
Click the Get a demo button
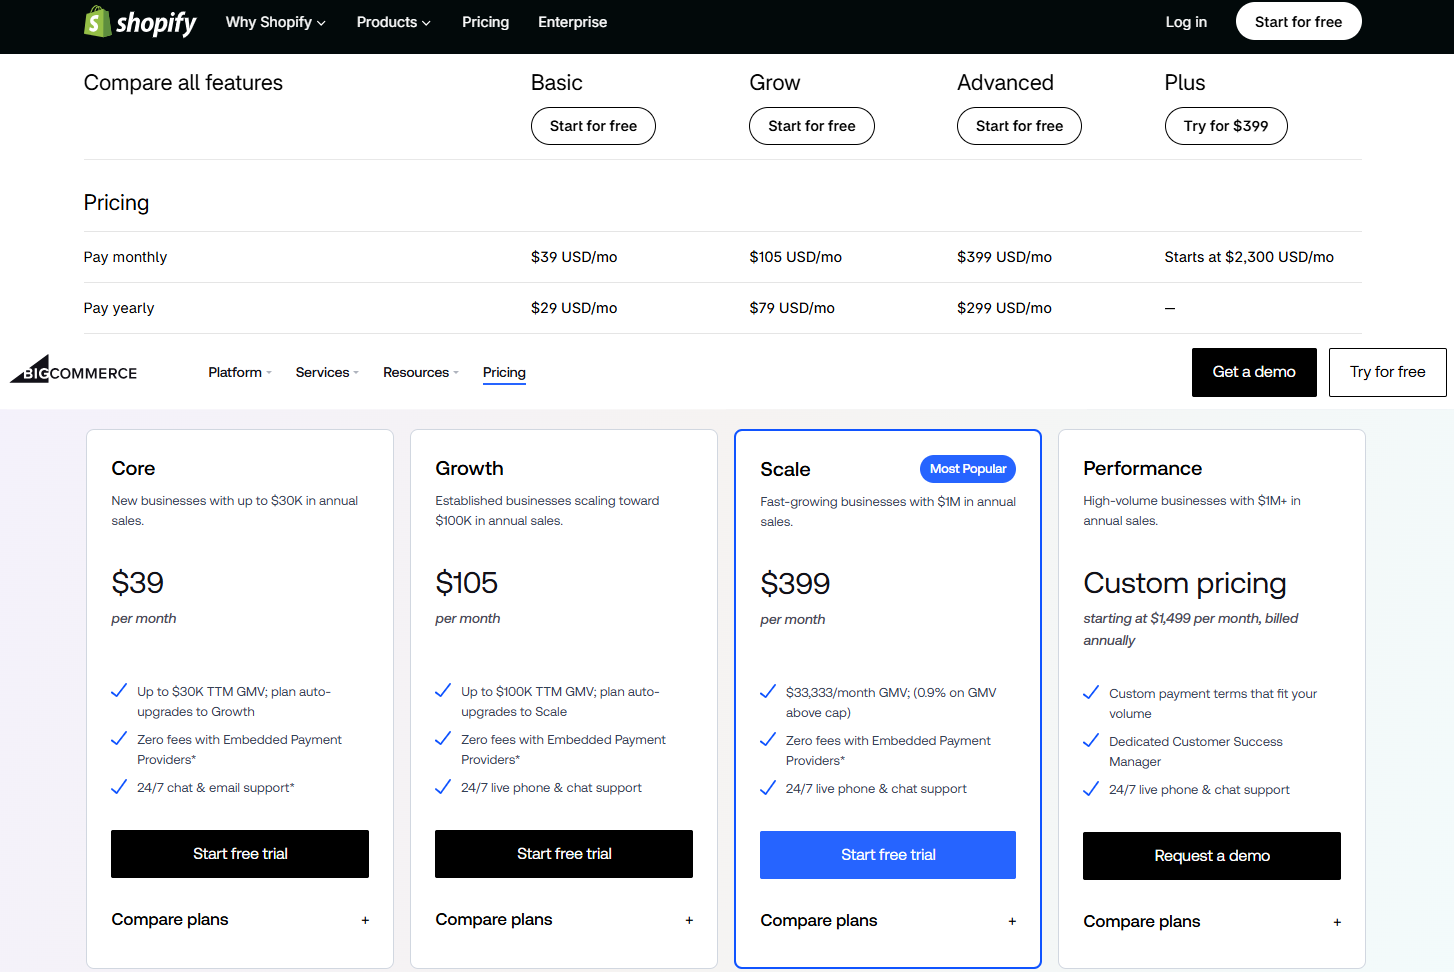click(x=1254, y=372)
